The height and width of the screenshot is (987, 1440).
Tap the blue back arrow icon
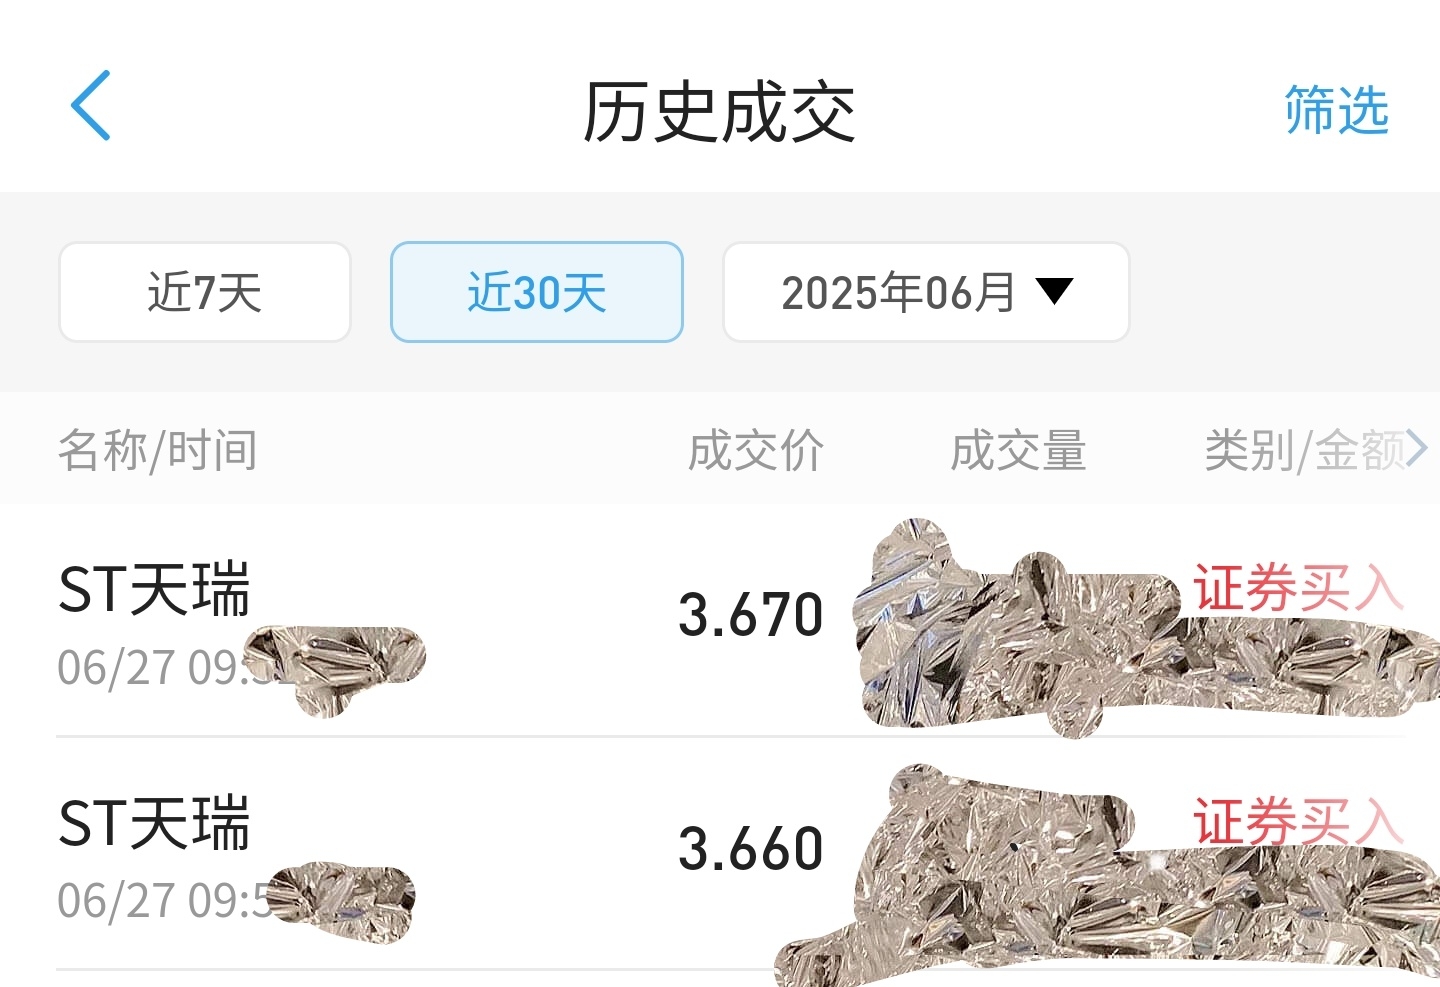[x=90, y=106]
